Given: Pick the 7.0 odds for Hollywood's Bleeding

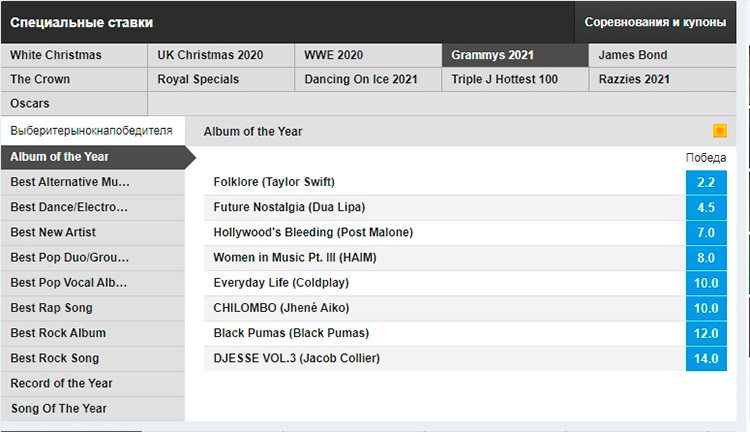Looking at the screenshot, I should 706,232.
